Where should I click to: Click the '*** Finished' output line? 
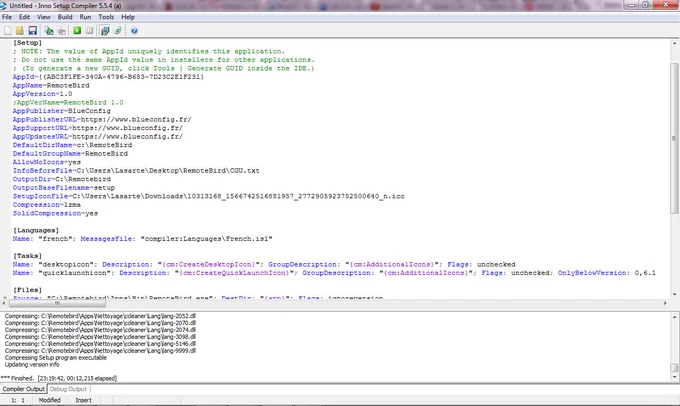click(59, 378)
